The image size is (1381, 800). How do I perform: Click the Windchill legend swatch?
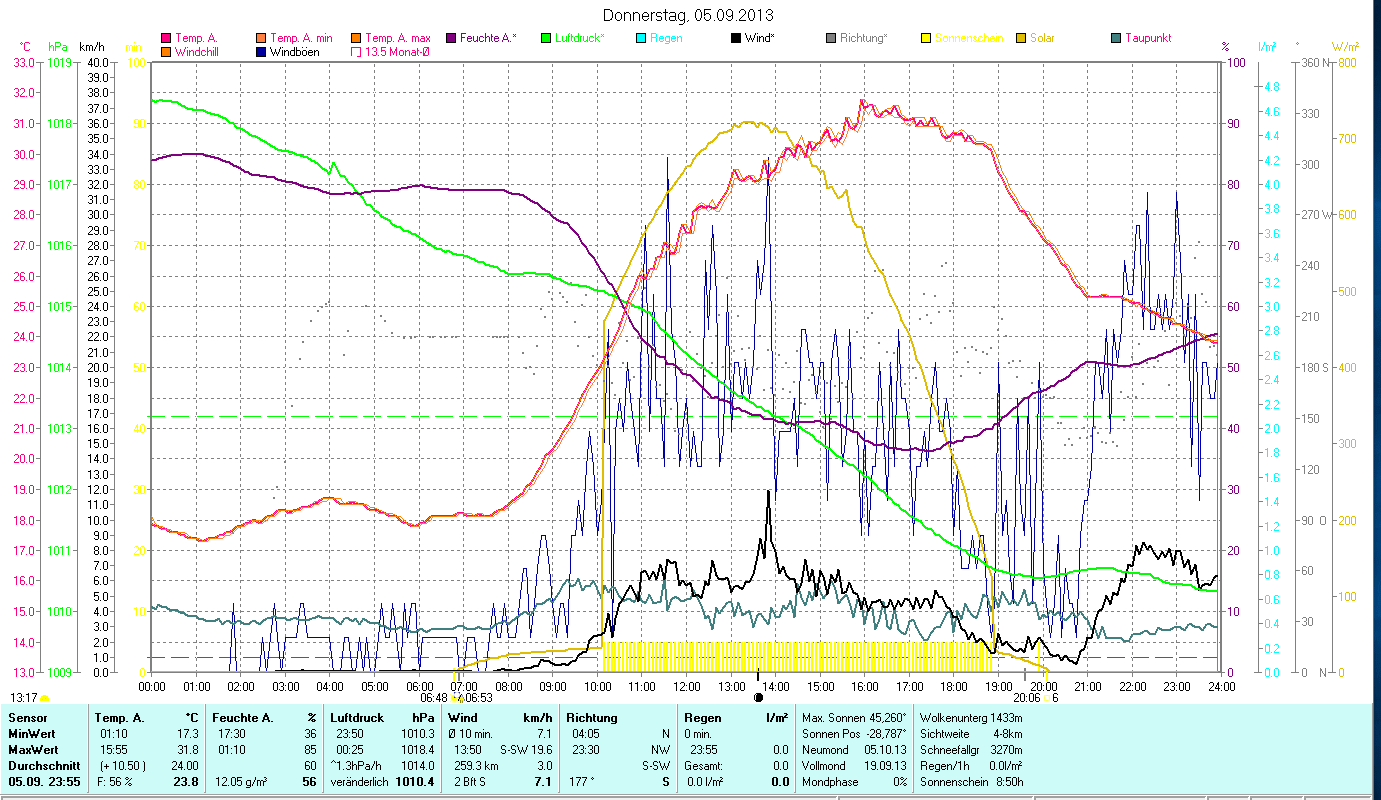tap(166, 51)
